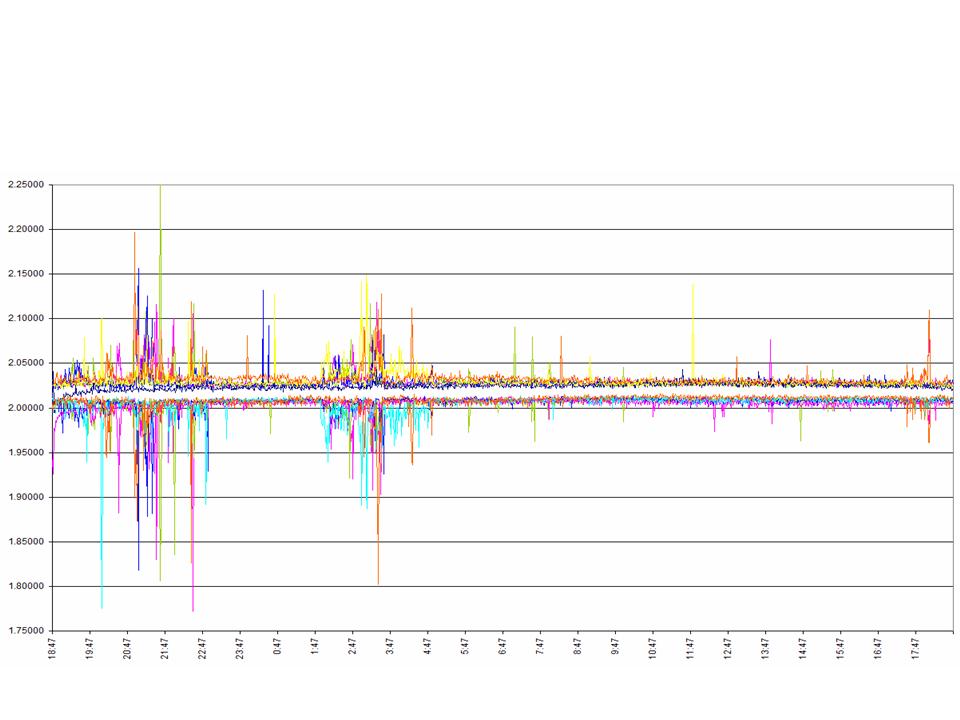The width and height of the screenshot is (960, 720).
Task: Click the 13:47 time axis label
Action: click(x=765, y=648)
